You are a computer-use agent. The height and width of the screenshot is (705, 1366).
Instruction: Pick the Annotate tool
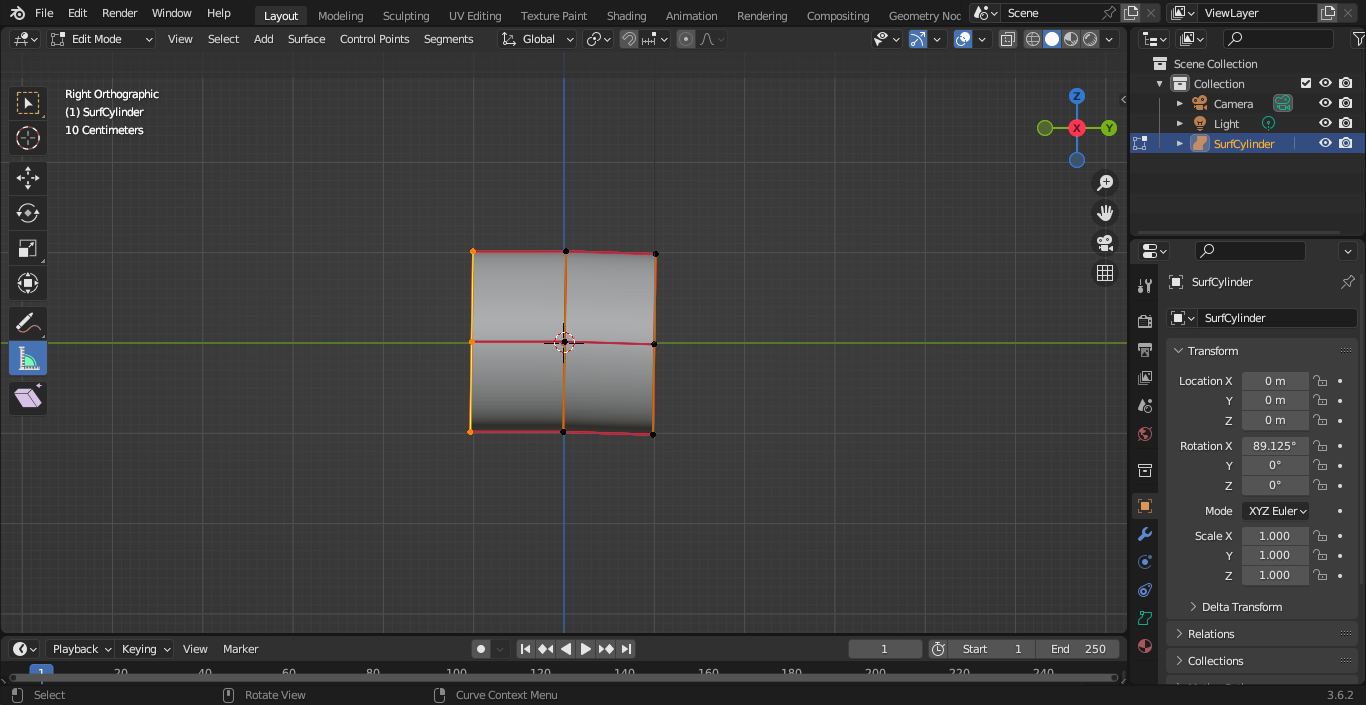28,323
